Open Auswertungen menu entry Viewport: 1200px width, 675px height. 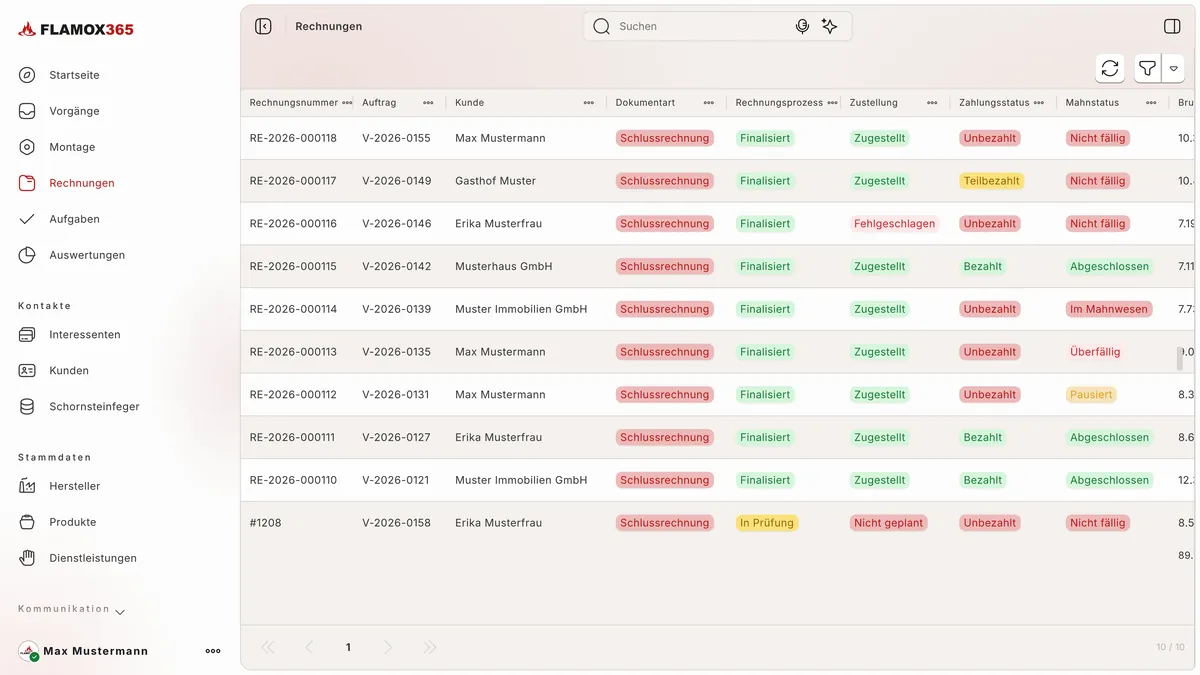[x=87, y=255]
